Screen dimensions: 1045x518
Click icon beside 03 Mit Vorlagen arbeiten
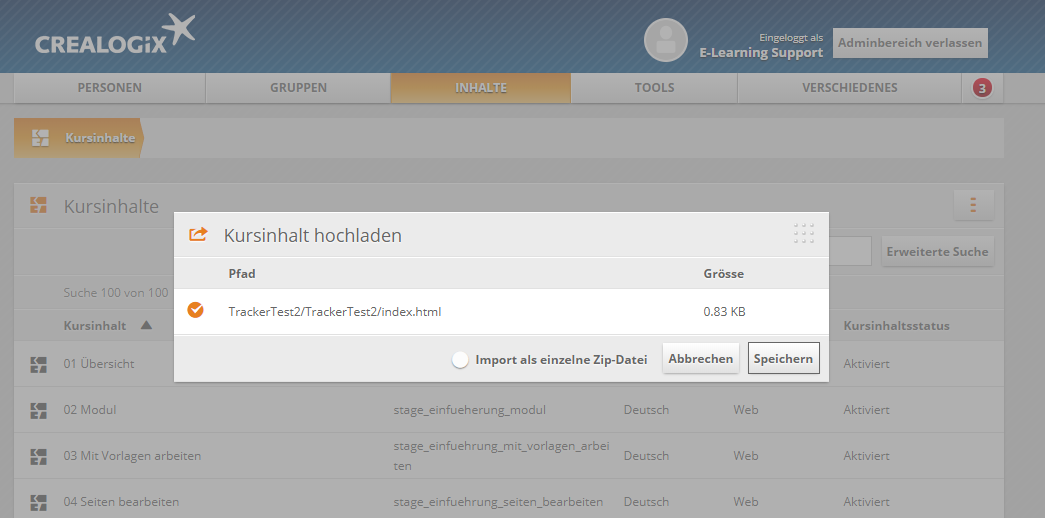[39, 456]
